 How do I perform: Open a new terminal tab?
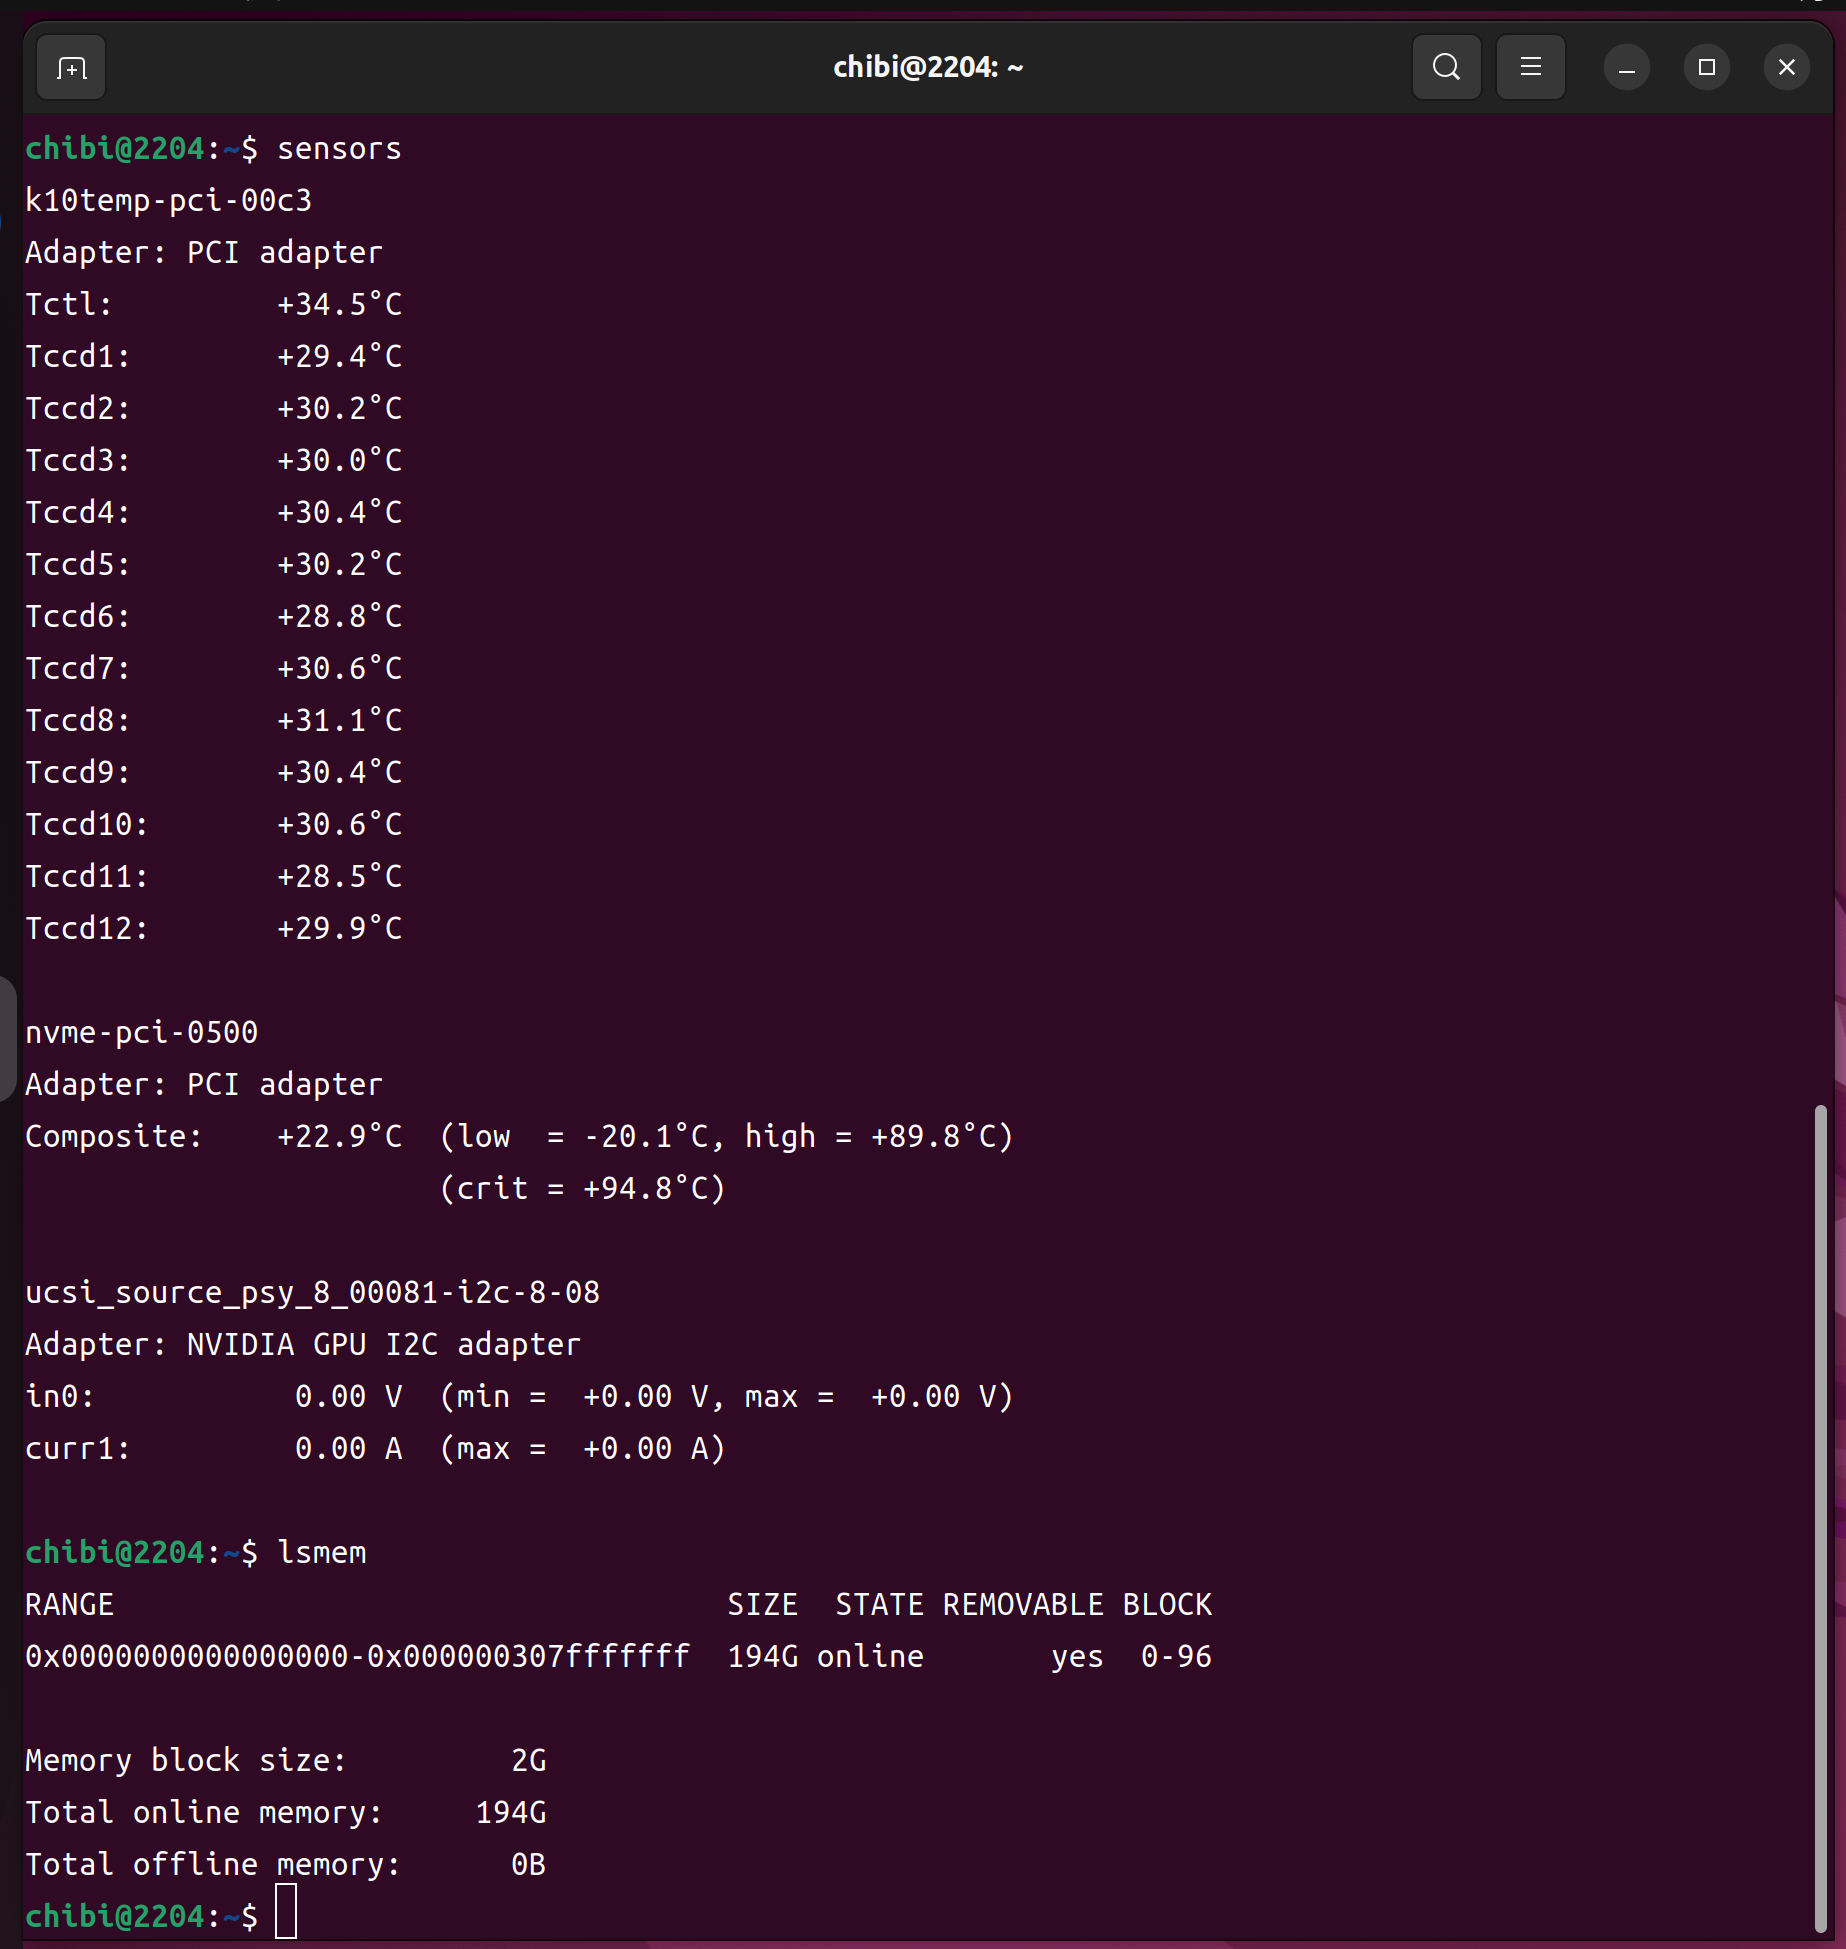pos(71,68)
